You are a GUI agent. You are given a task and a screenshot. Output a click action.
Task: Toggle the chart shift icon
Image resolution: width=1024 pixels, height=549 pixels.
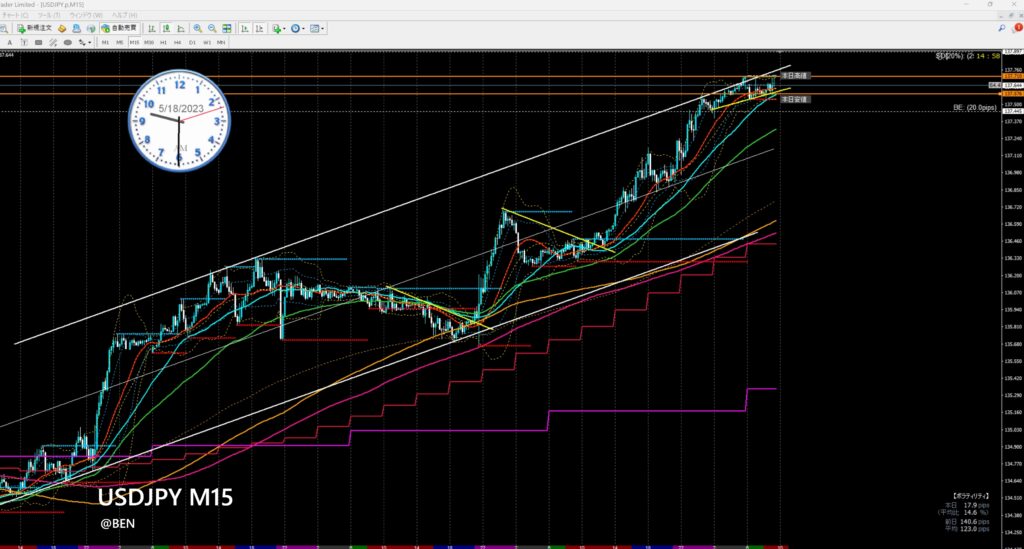coord(260,29)
